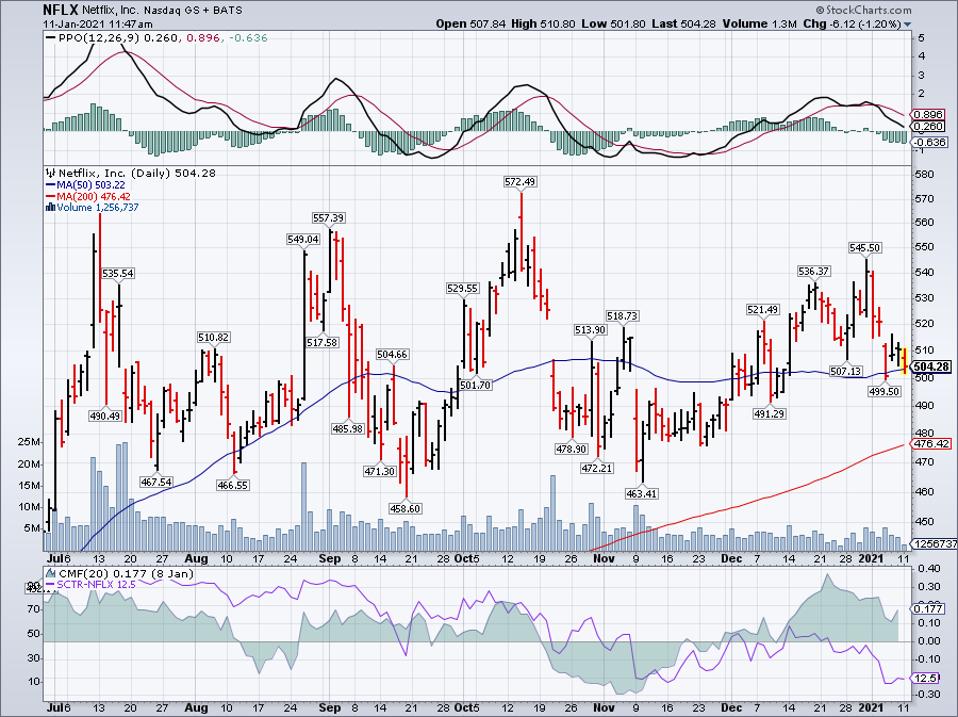
Task: Click the 572.49 peak price label
Action: pos(521,181)
